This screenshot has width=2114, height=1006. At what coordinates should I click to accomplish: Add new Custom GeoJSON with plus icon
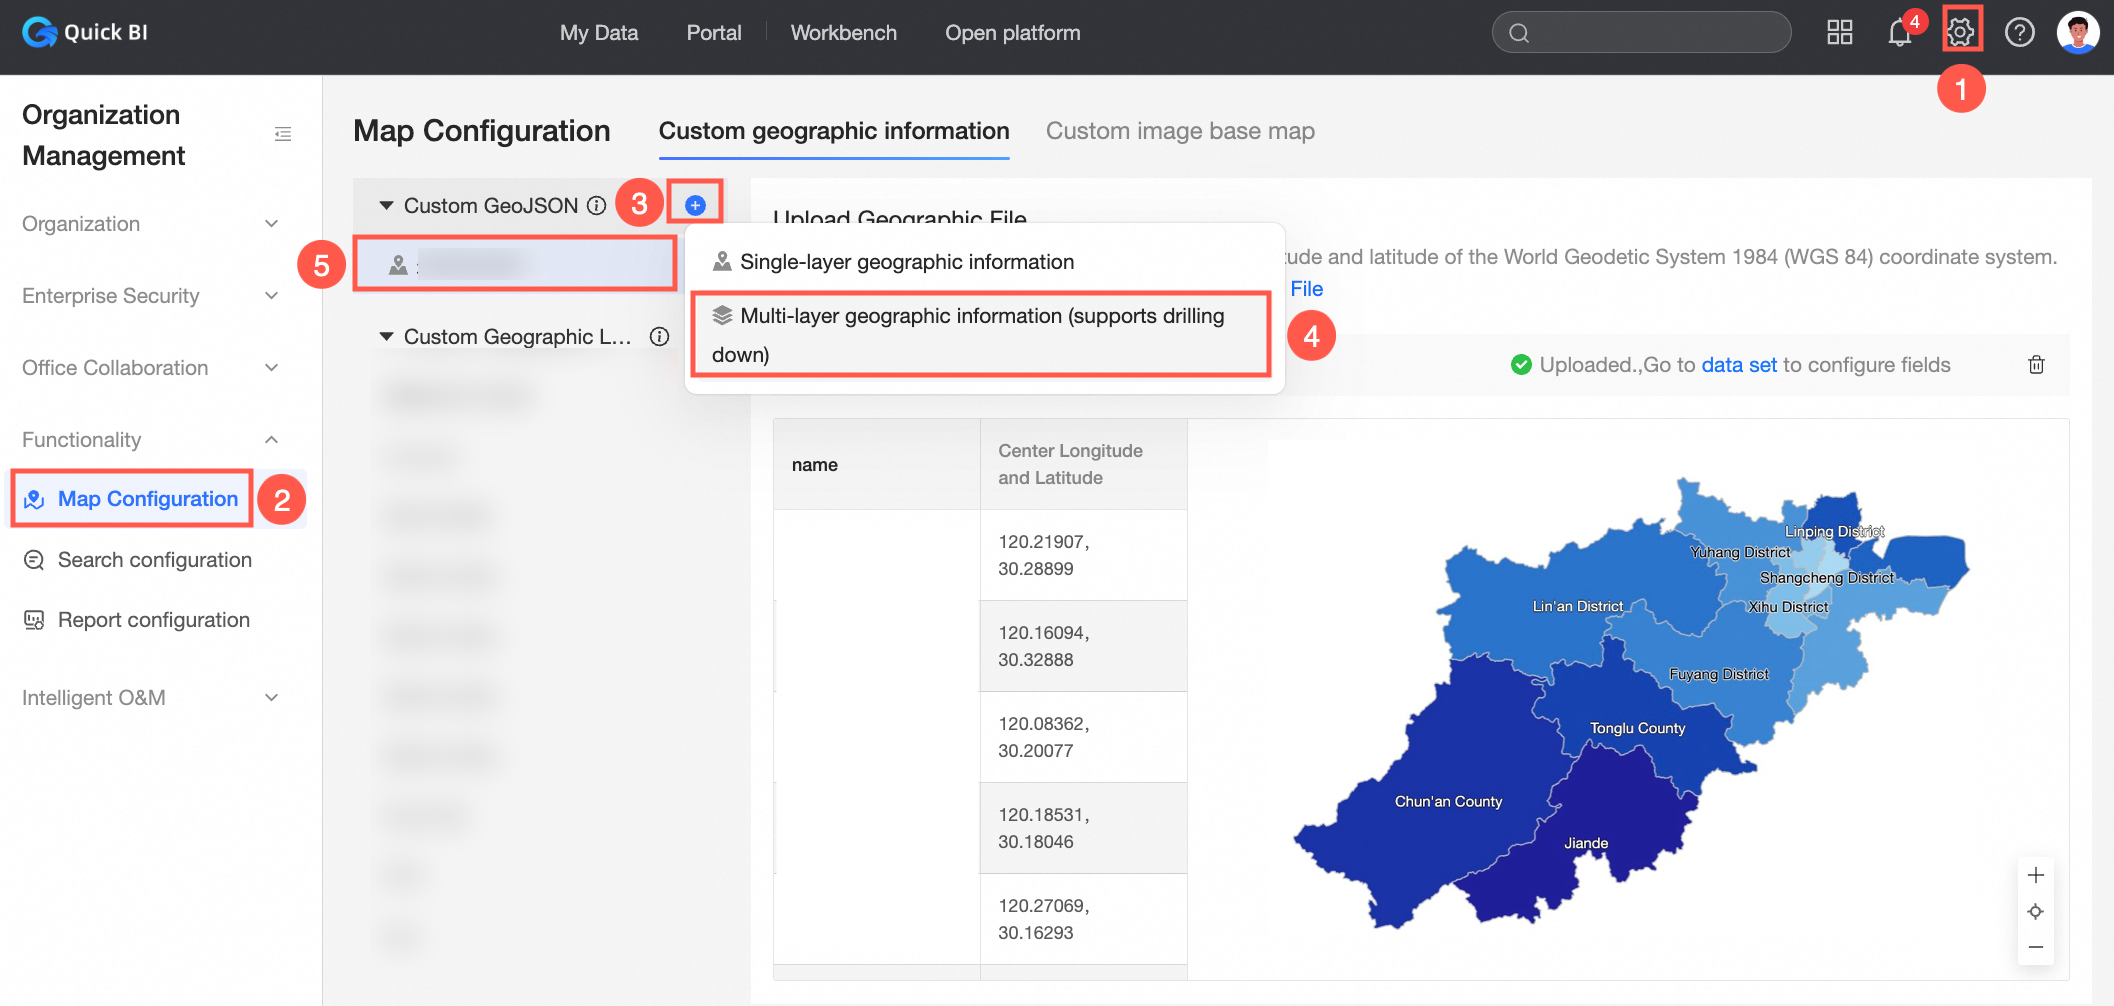pos(695,205)
